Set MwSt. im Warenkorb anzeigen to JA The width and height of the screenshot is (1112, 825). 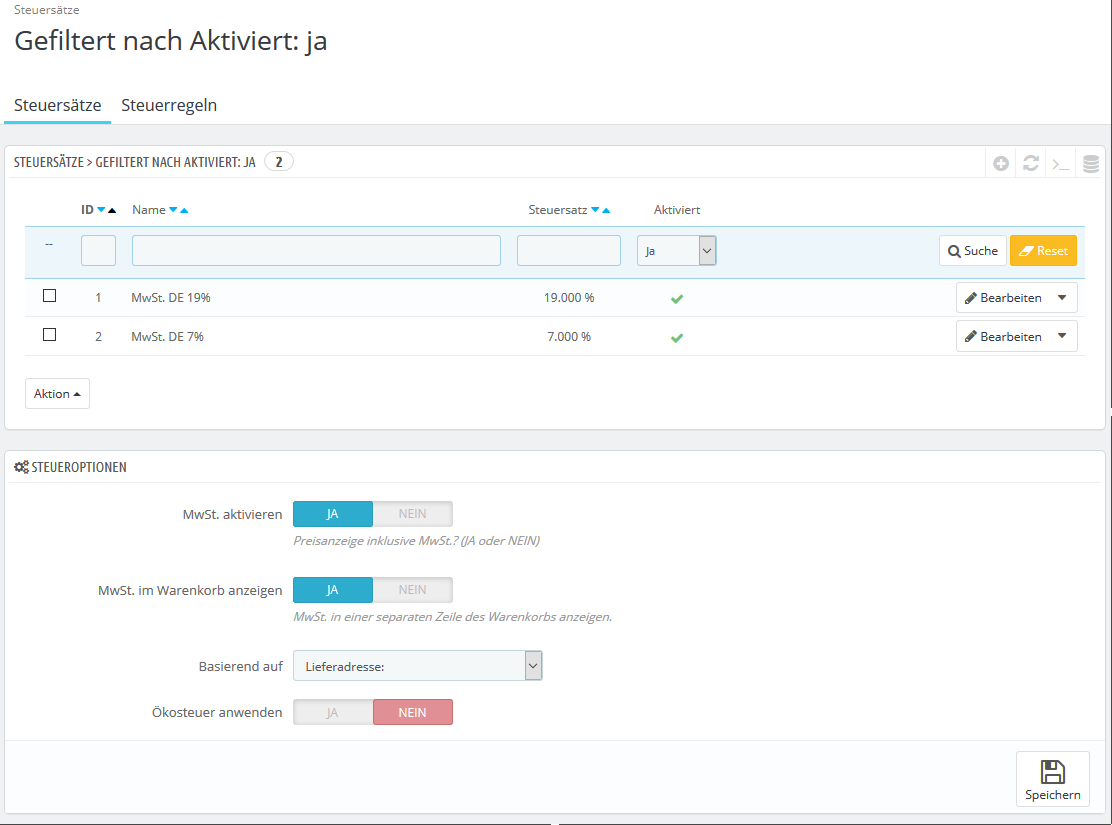[x=333, y=589]
